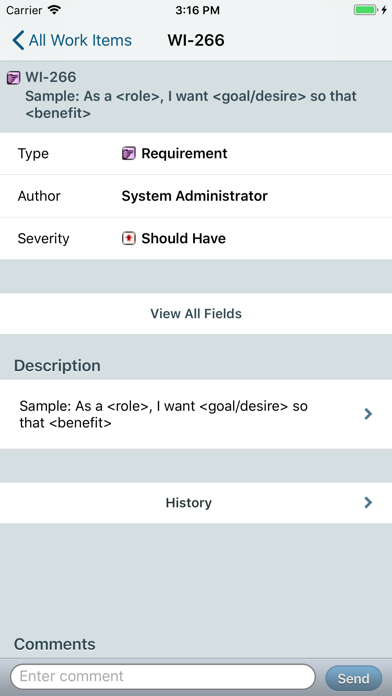Focus the Enter comment field
The height and width of the screenshot is (696, 392).
pyautogui.click(x=162, y=676)
